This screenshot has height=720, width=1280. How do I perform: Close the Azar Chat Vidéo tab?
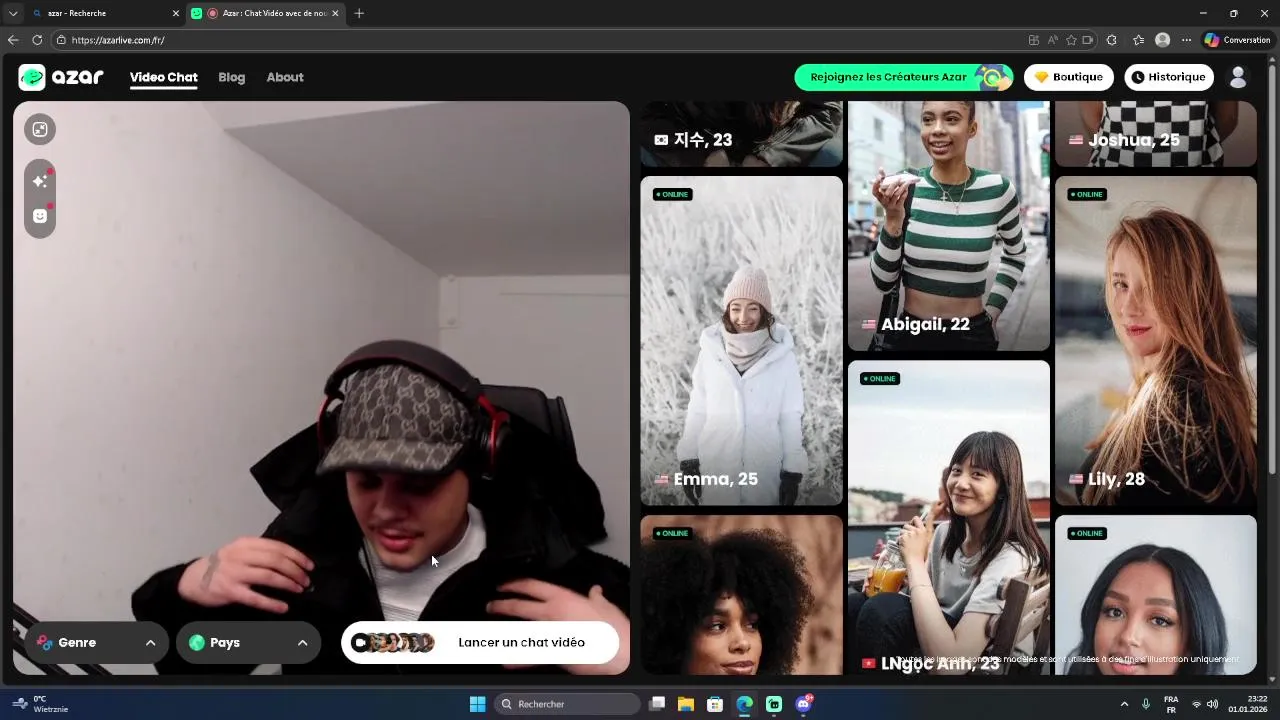coord(335,13)
